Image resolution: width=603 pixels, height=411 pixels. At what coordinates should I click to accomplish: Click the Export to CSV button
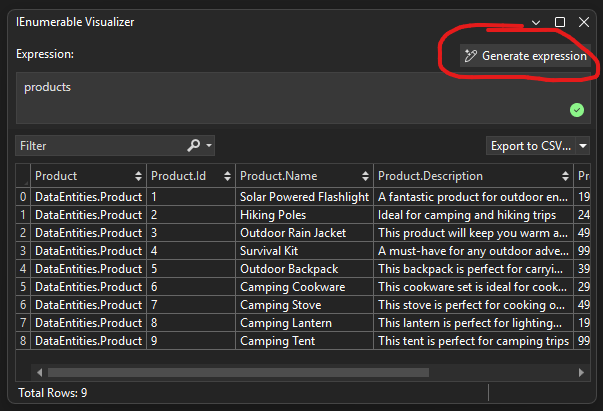click(531, 146)
